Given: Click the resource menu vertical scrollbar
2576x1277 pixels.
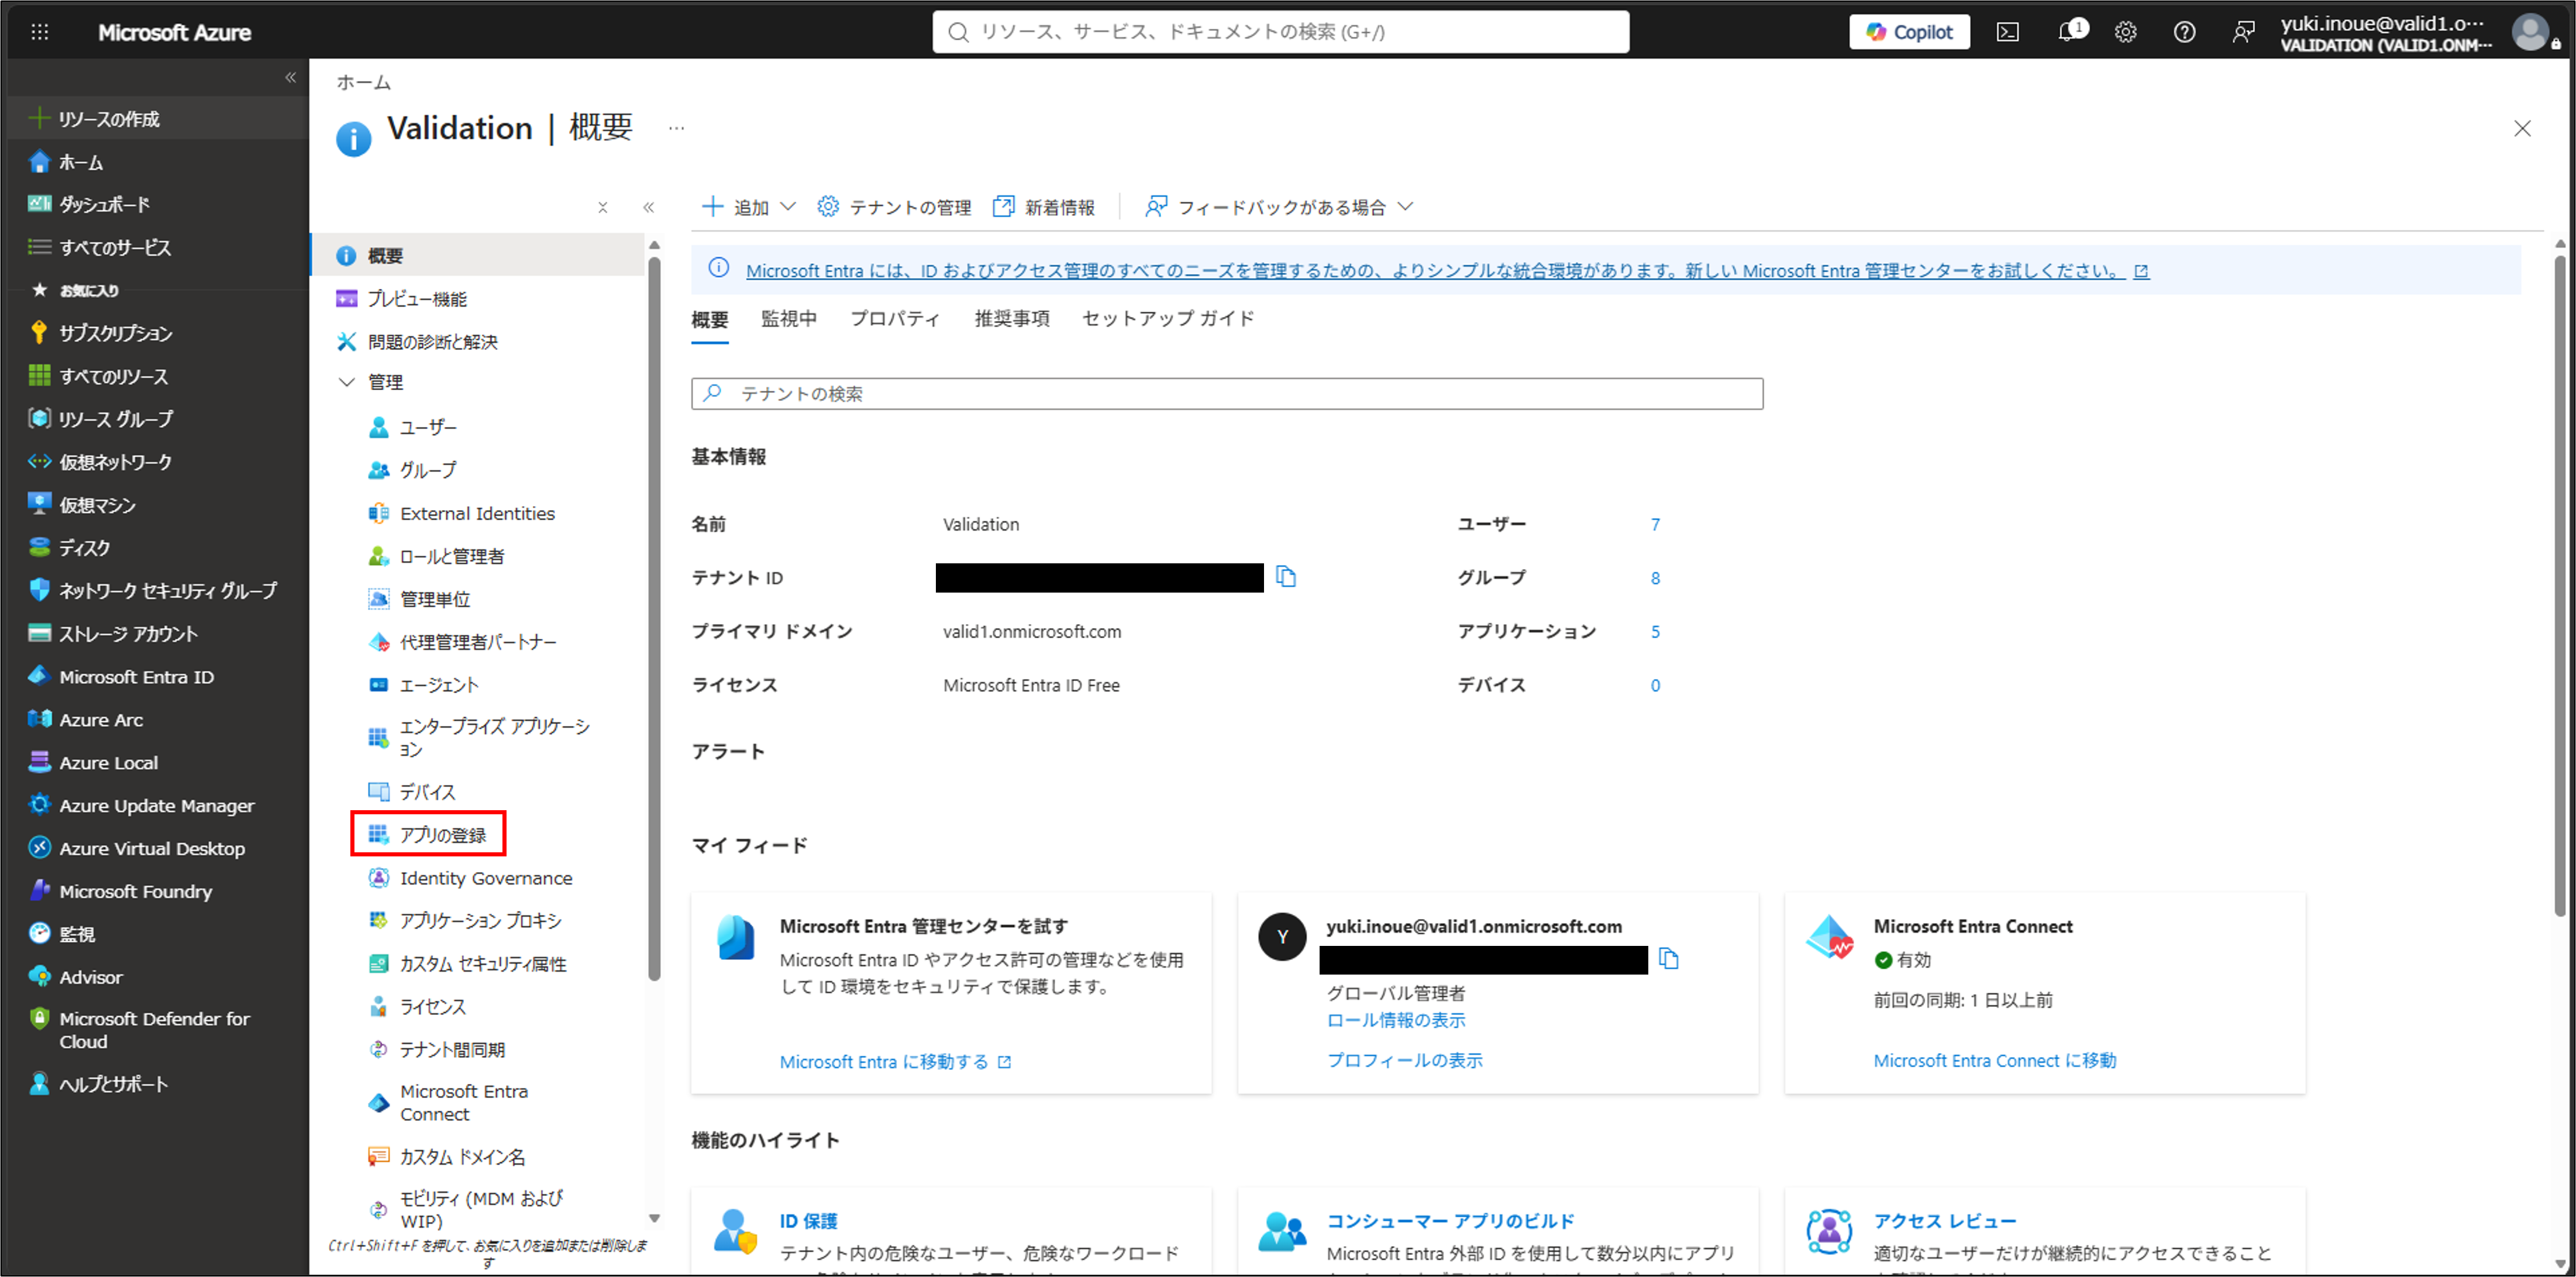Looking at the screenshot, I should [654, 618].
